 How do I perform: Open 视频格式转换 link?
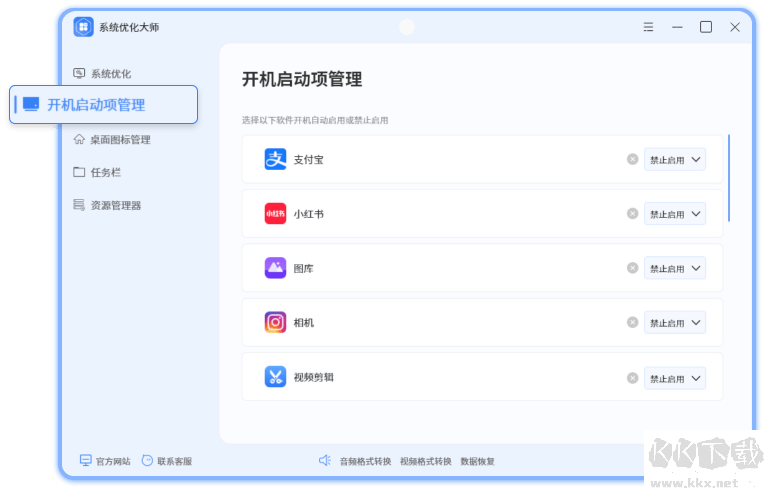(425, 461)
